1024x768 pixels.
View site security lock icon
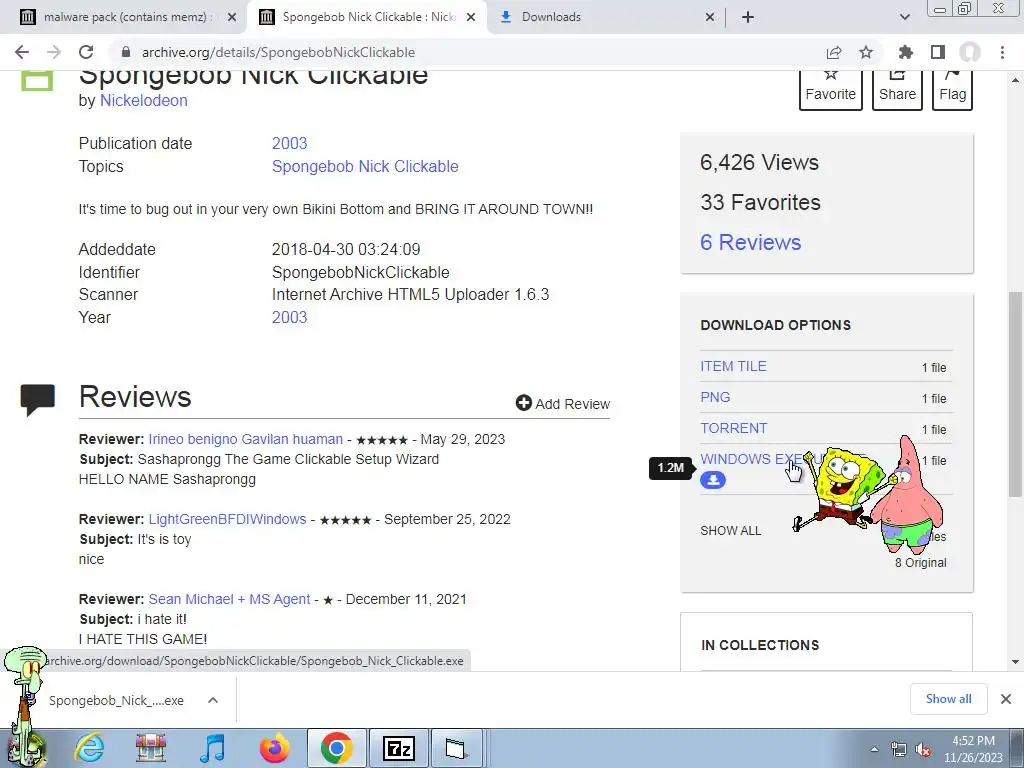125,52
